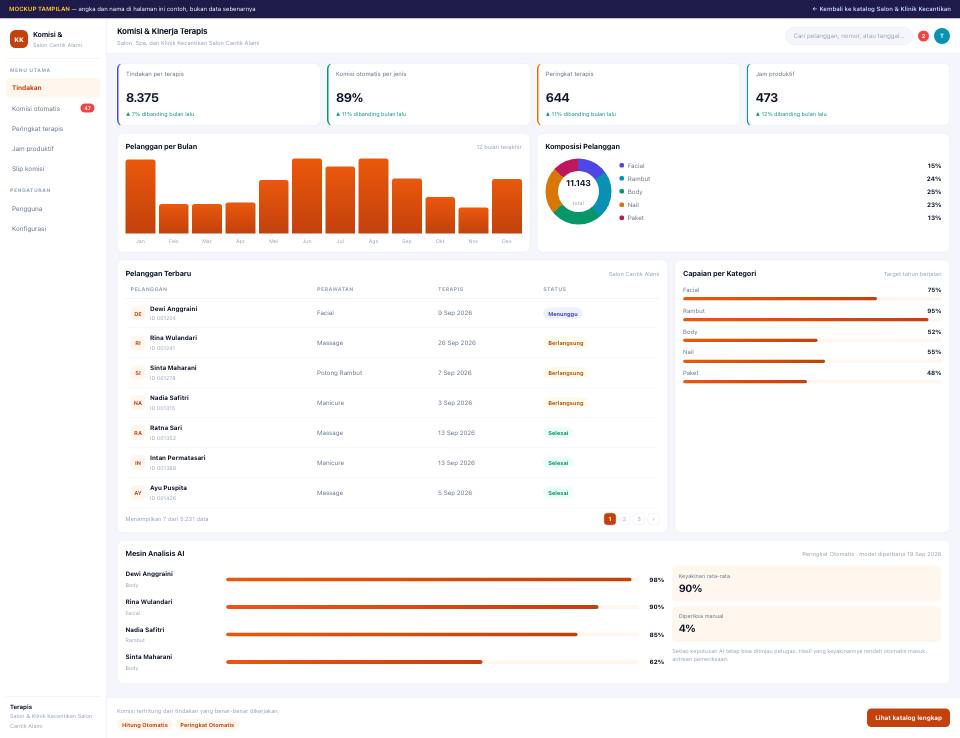
Task: Click the Diperiksa manual 4% box
Action: tap(806, 623)
